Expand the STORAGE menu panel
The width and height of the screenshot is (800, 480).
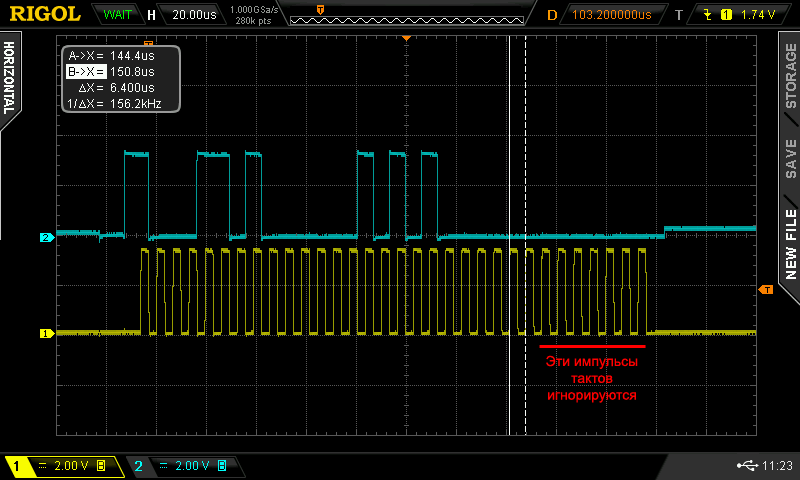[x=790, y=77]
